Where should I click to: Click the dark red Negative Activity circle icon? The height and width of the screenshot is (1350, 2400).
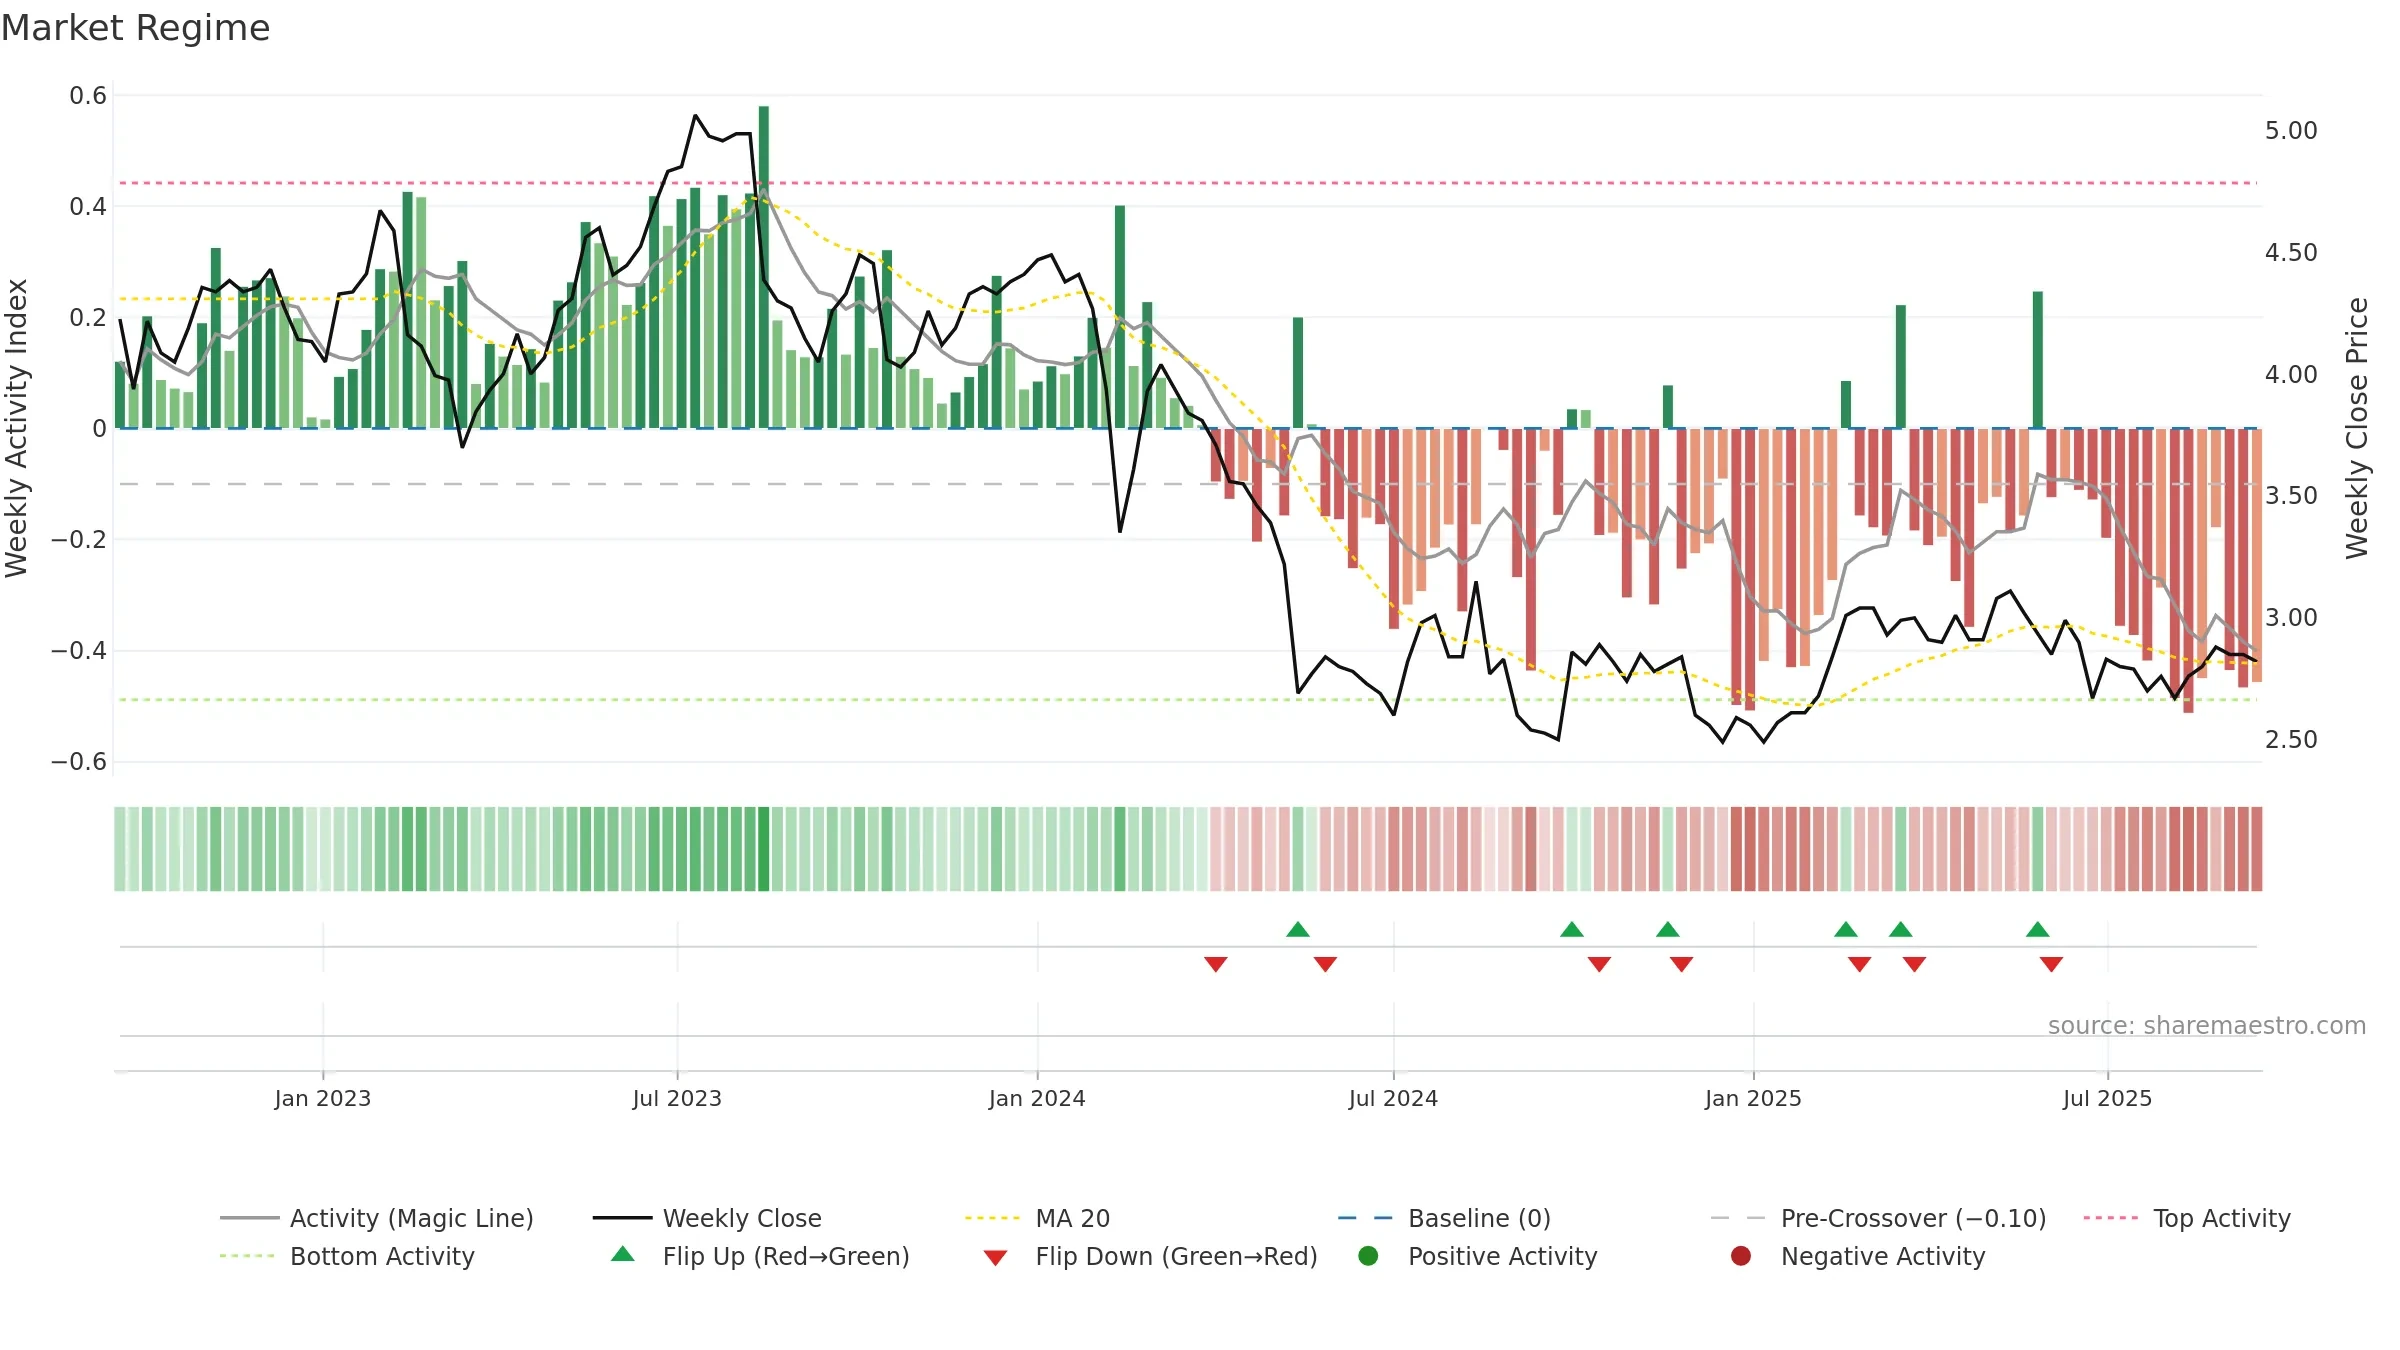(x=1741, y=1256)
